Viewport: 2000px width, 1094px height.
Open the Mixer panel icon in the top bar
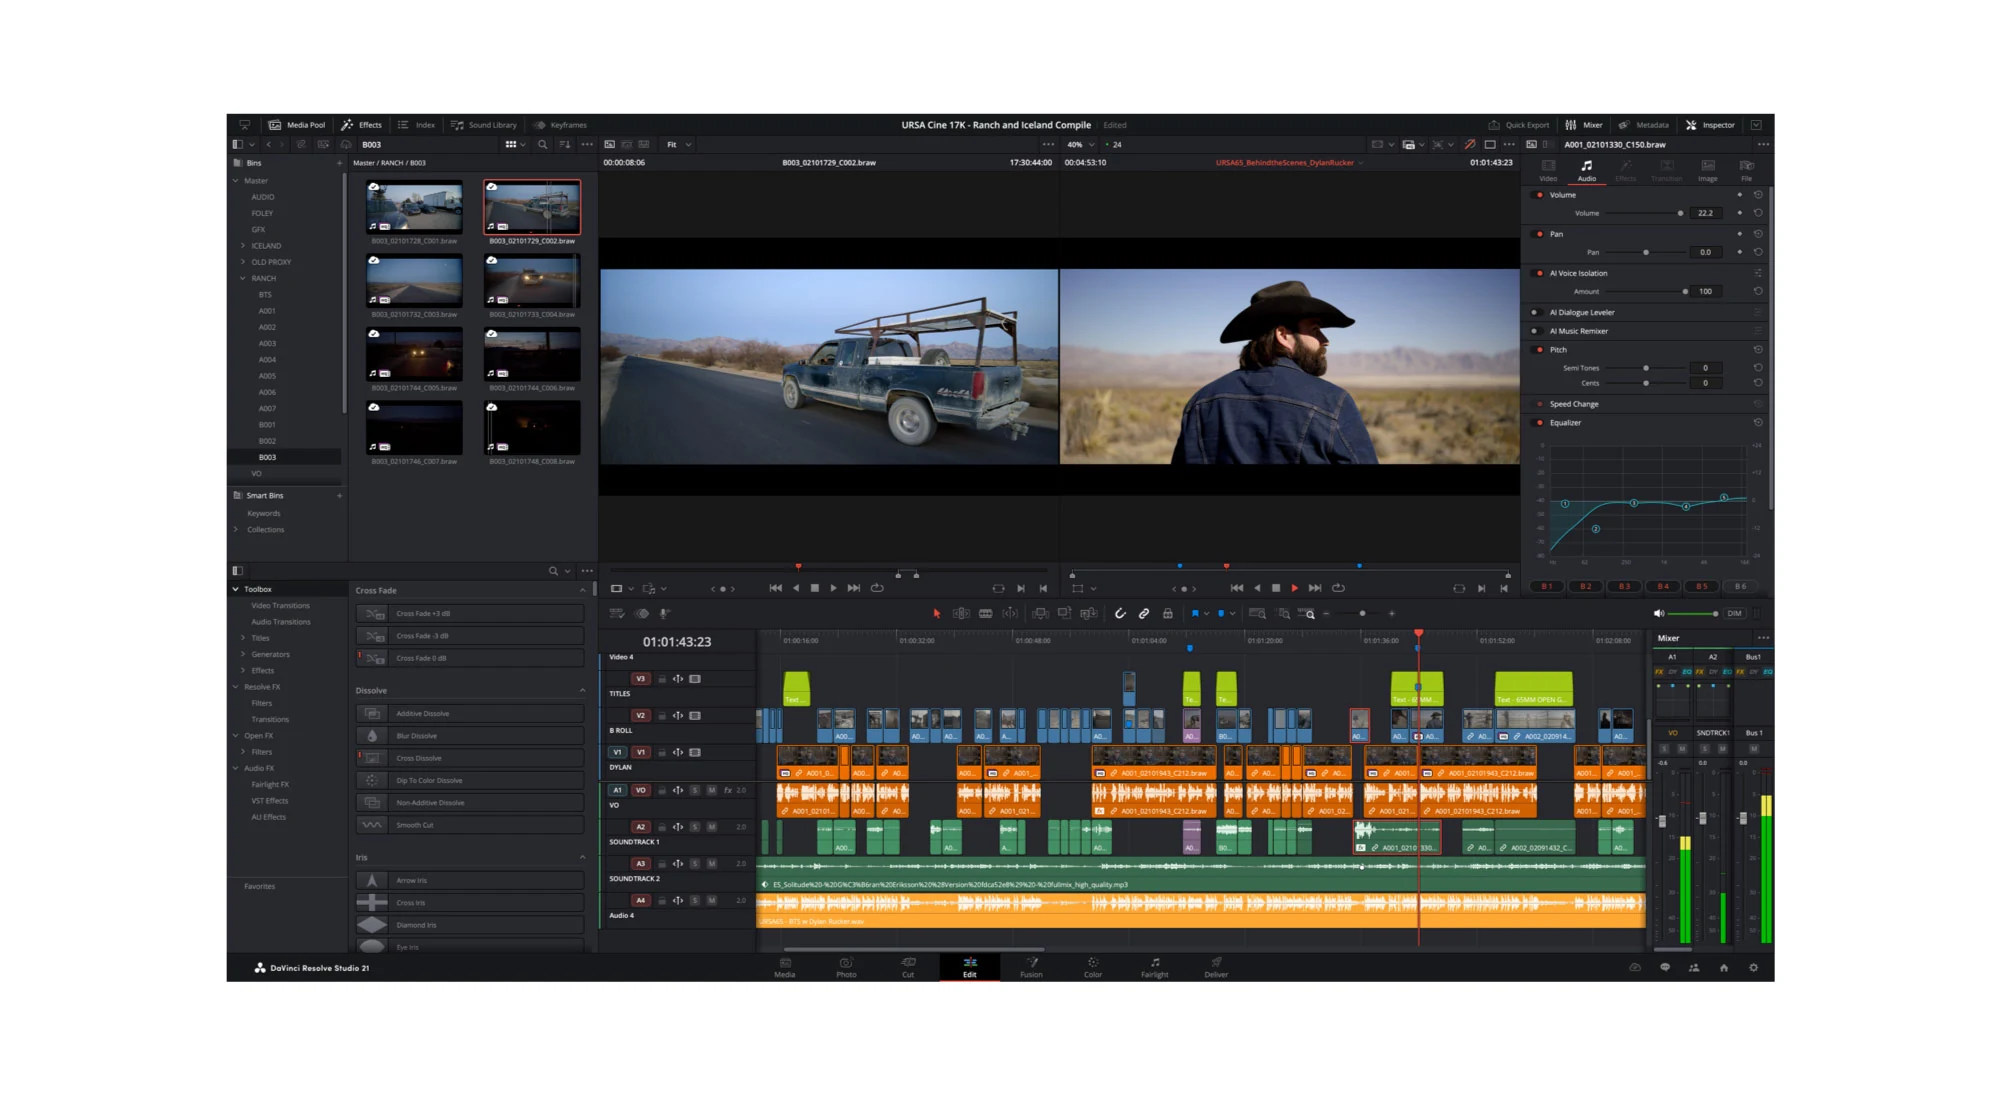point(1586,124)
